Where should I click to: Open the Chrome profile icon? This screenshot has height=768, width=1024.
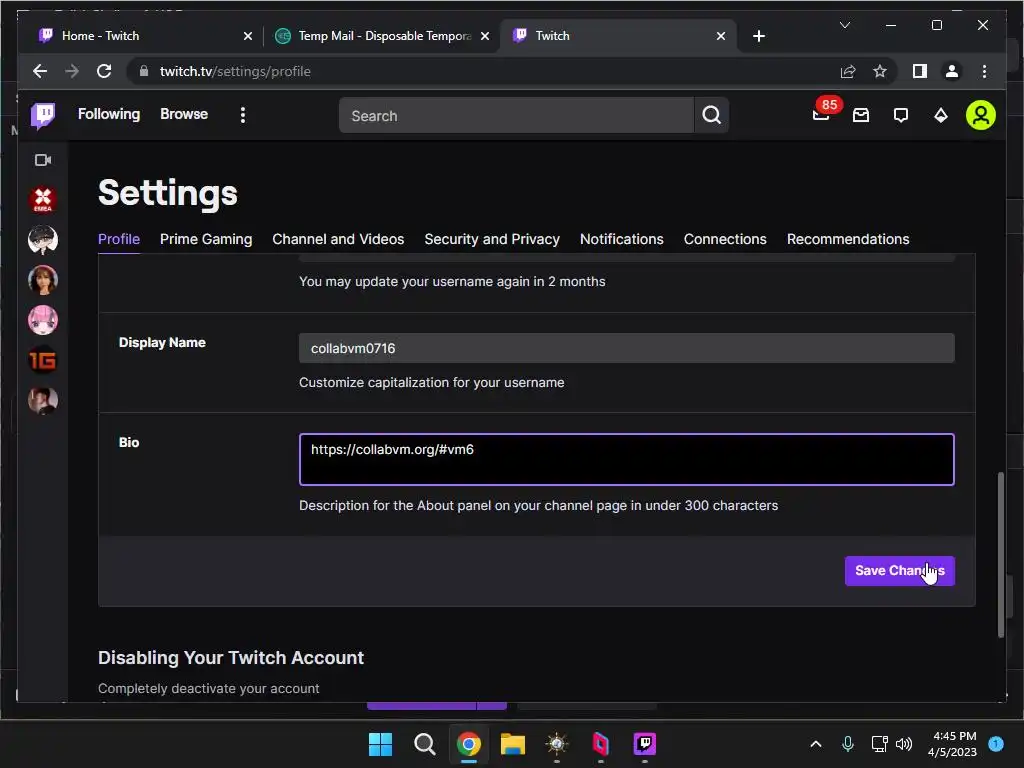pyautogui.click(x=952, y=71)
